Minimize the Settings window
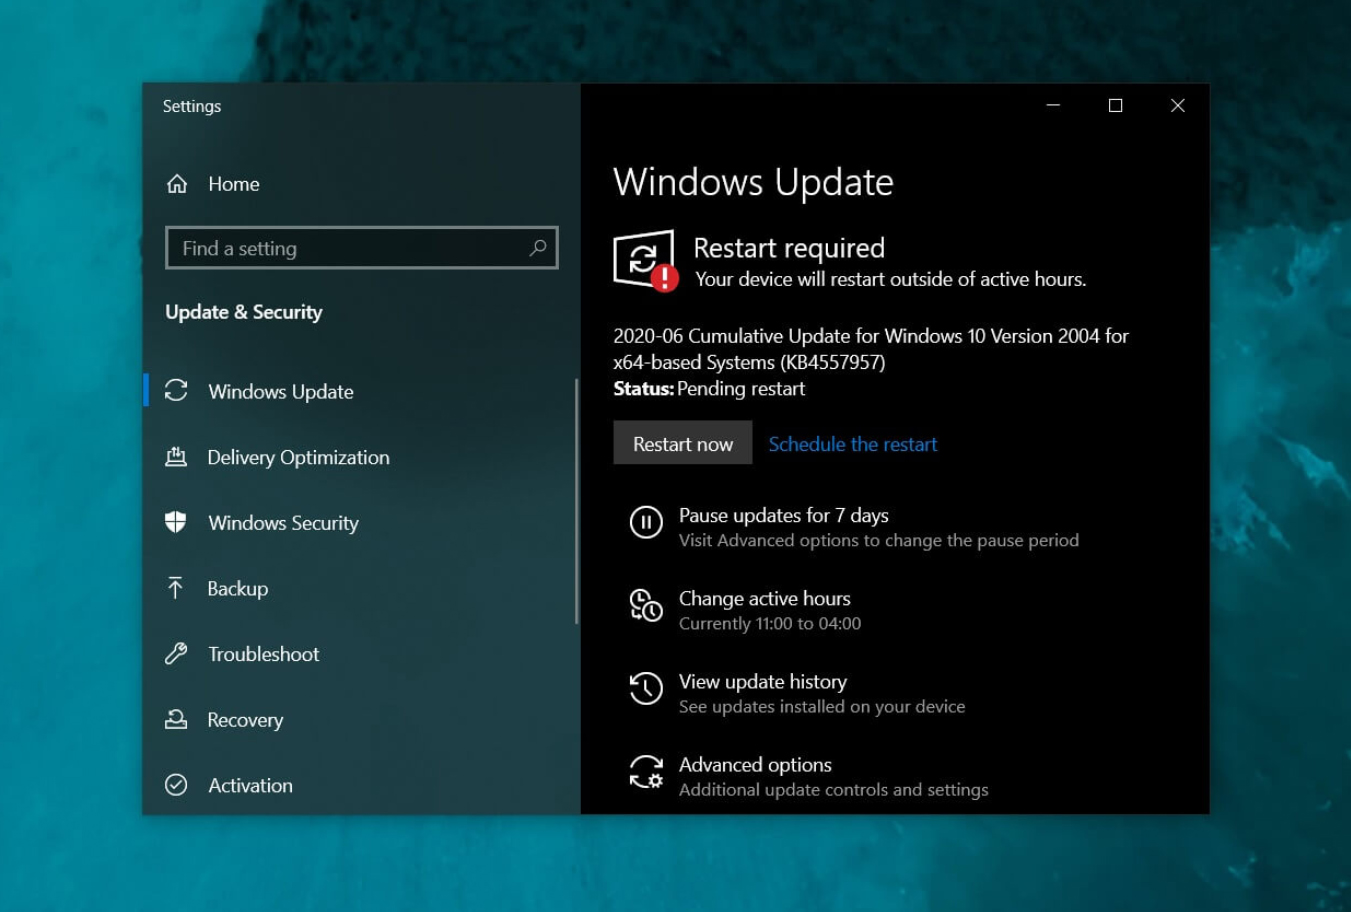 [1053, 105]
